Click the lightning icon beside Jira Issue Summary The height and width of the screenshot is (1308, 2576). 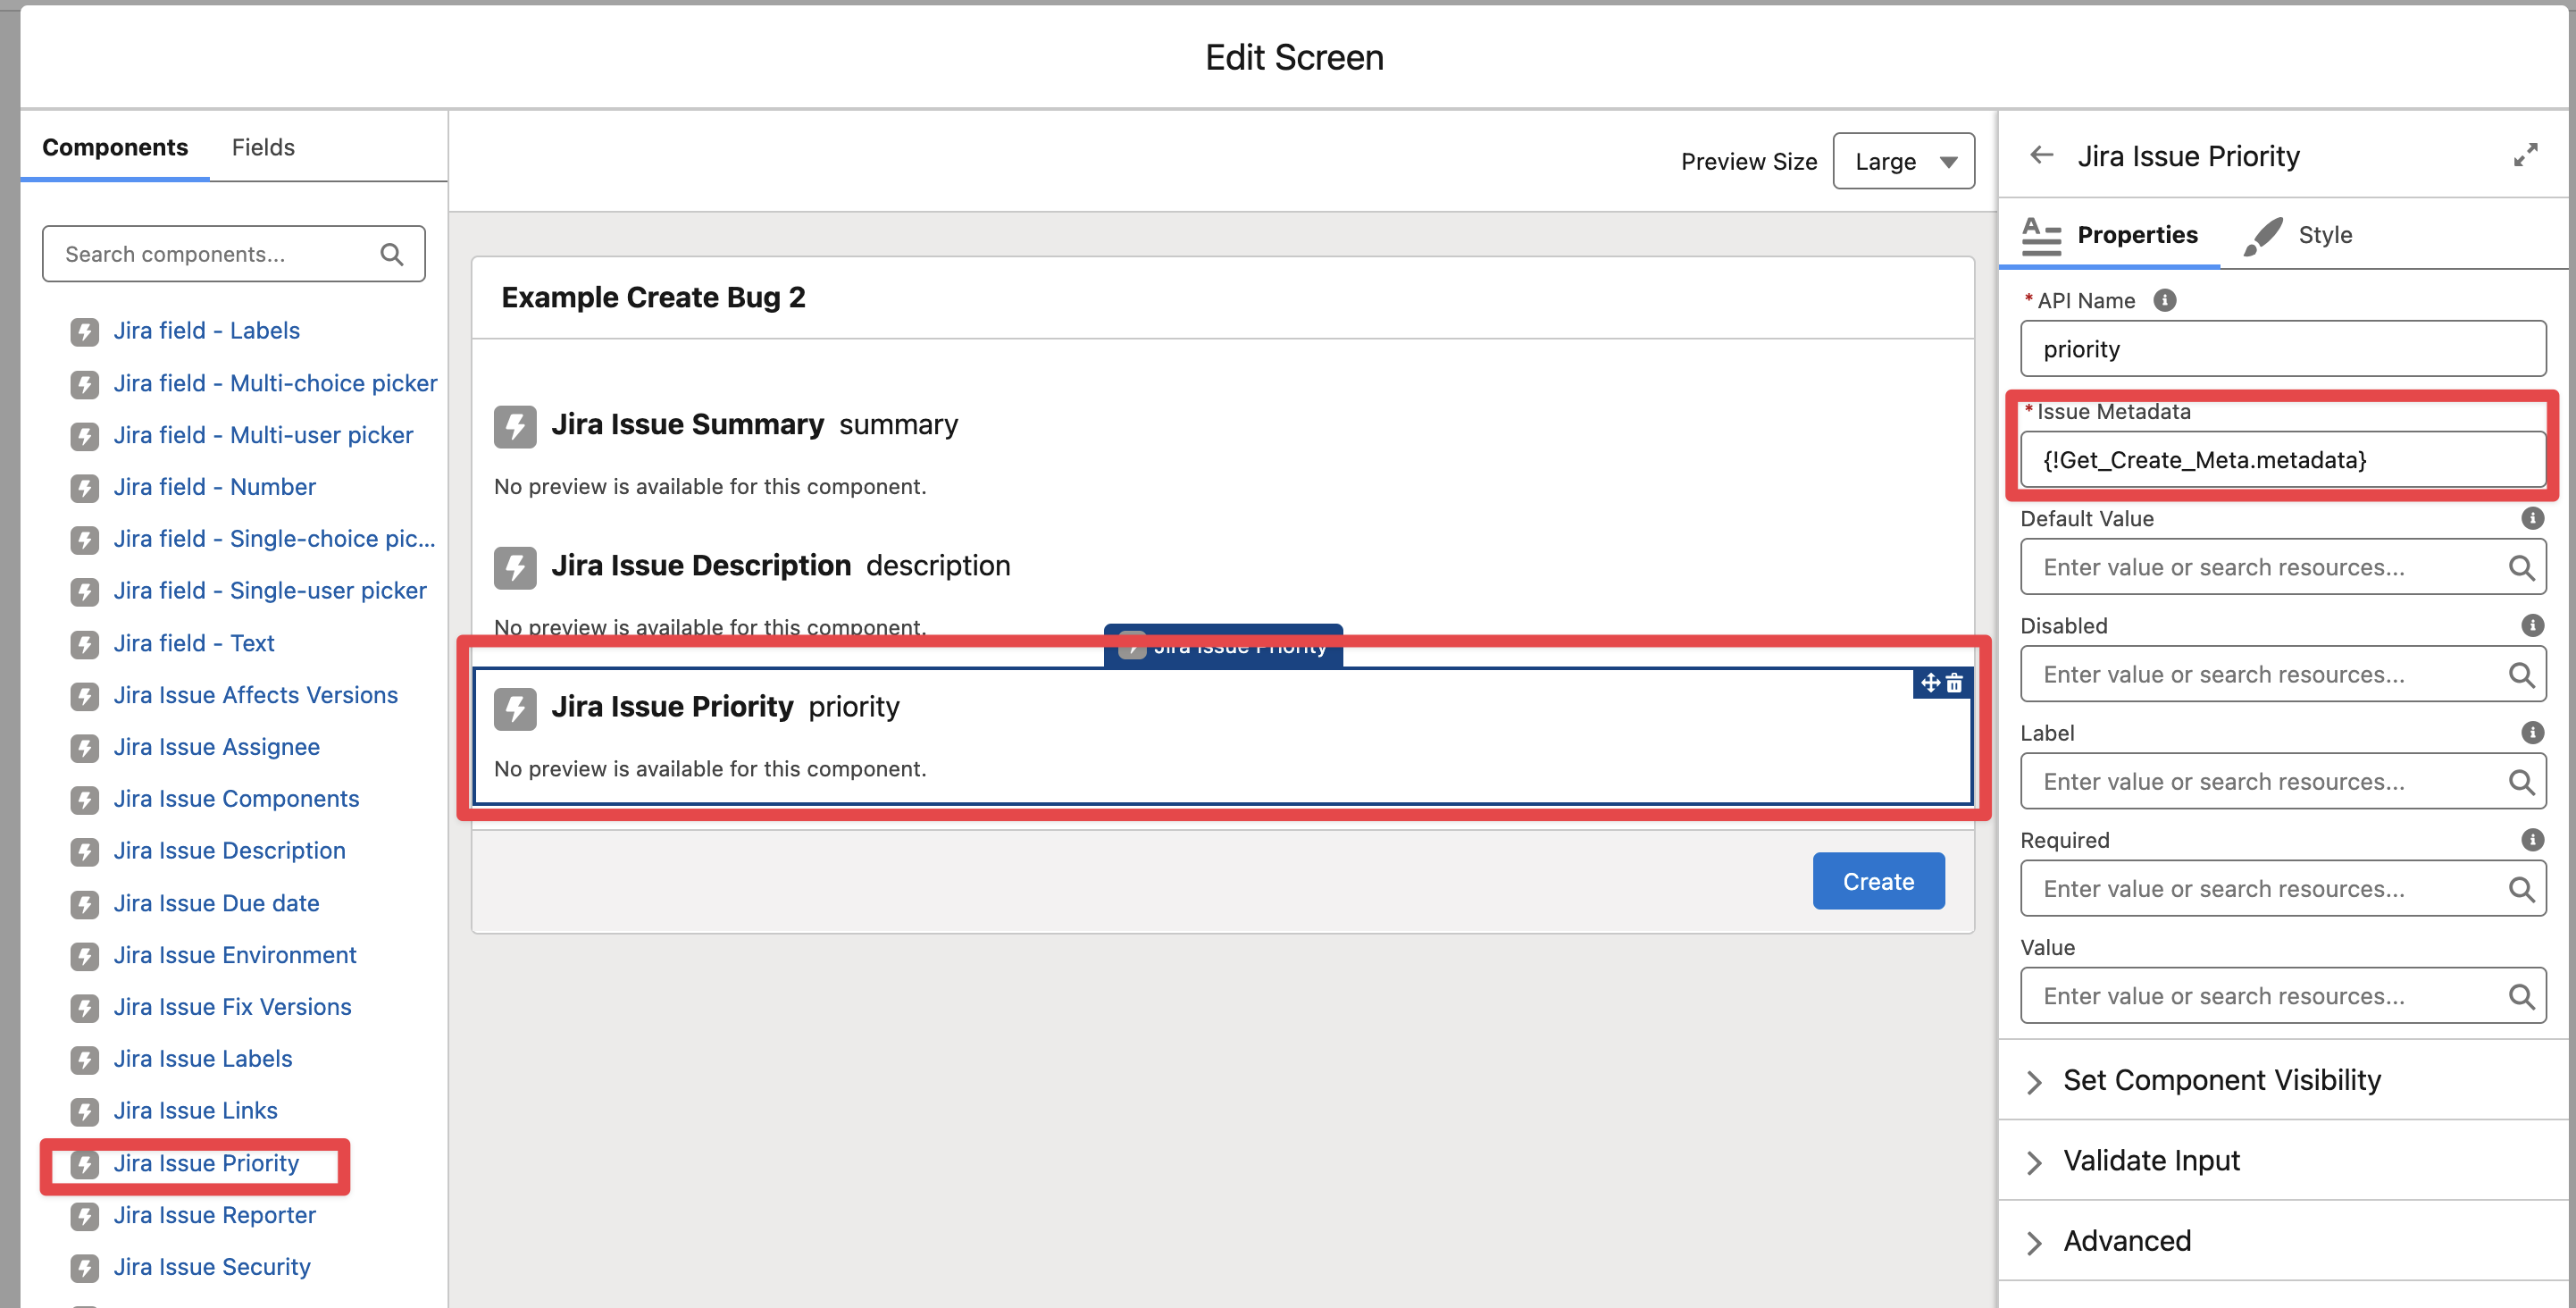pyautogui.click(x=516, y=426)
